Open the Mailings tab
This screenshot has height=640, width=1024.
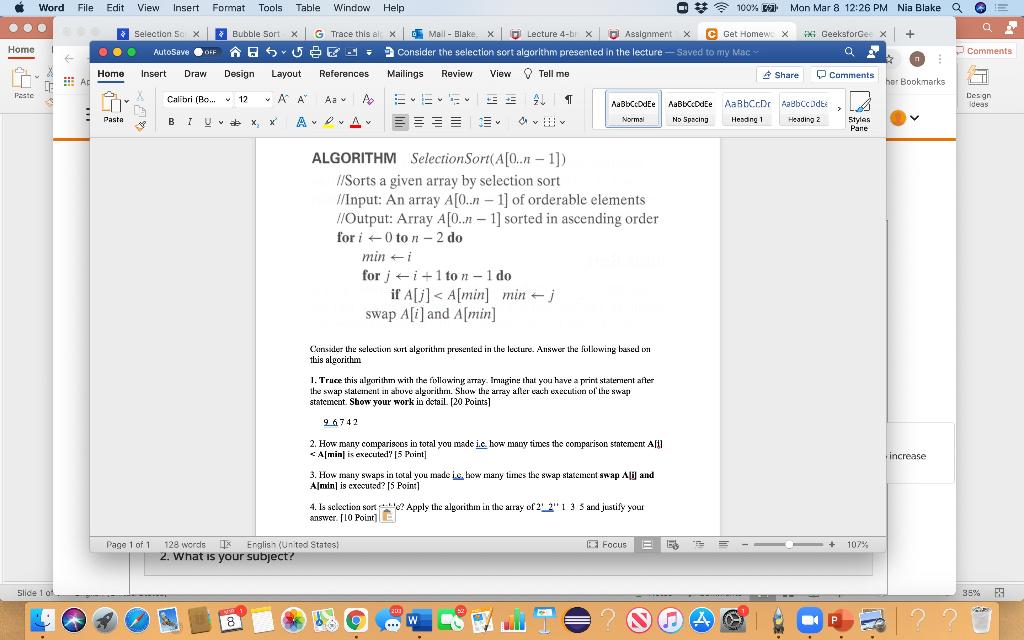tap(404, 73)
